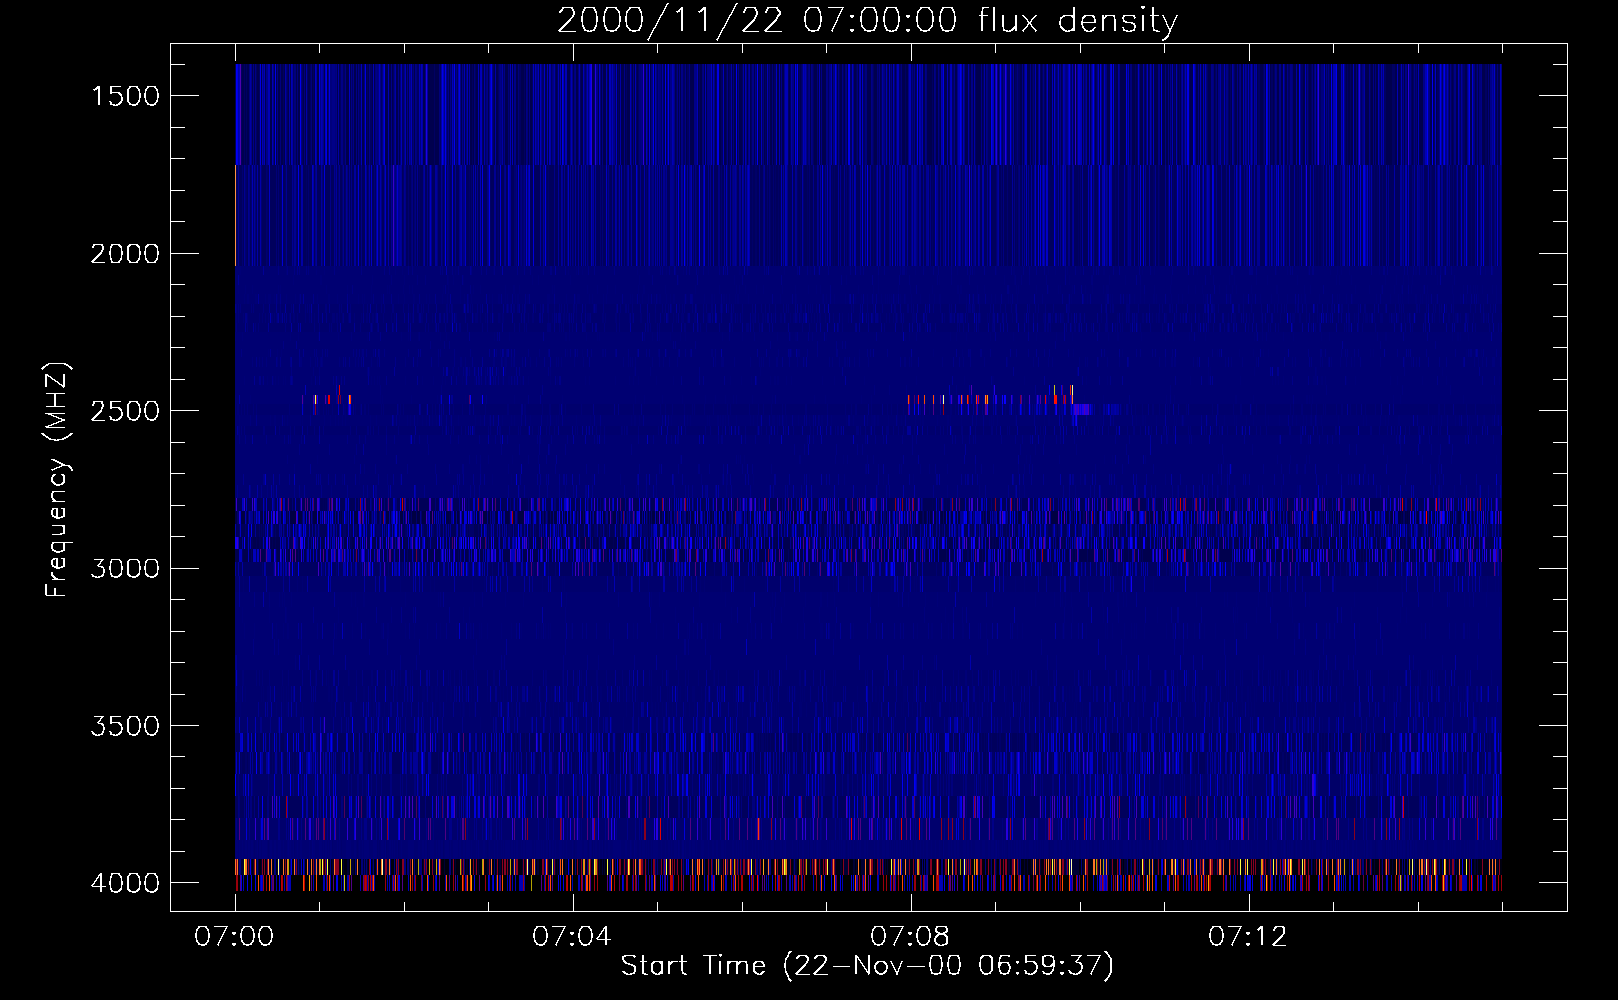Click the plot title '2000/11/22 07:00:00 flux density'
1618x1000 pixels.
coord(867,21)
